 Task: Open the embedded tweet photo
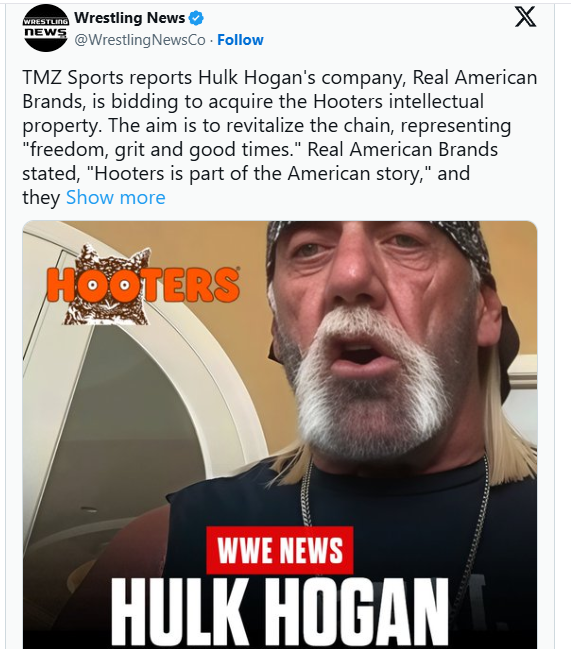tap(280, 435)
